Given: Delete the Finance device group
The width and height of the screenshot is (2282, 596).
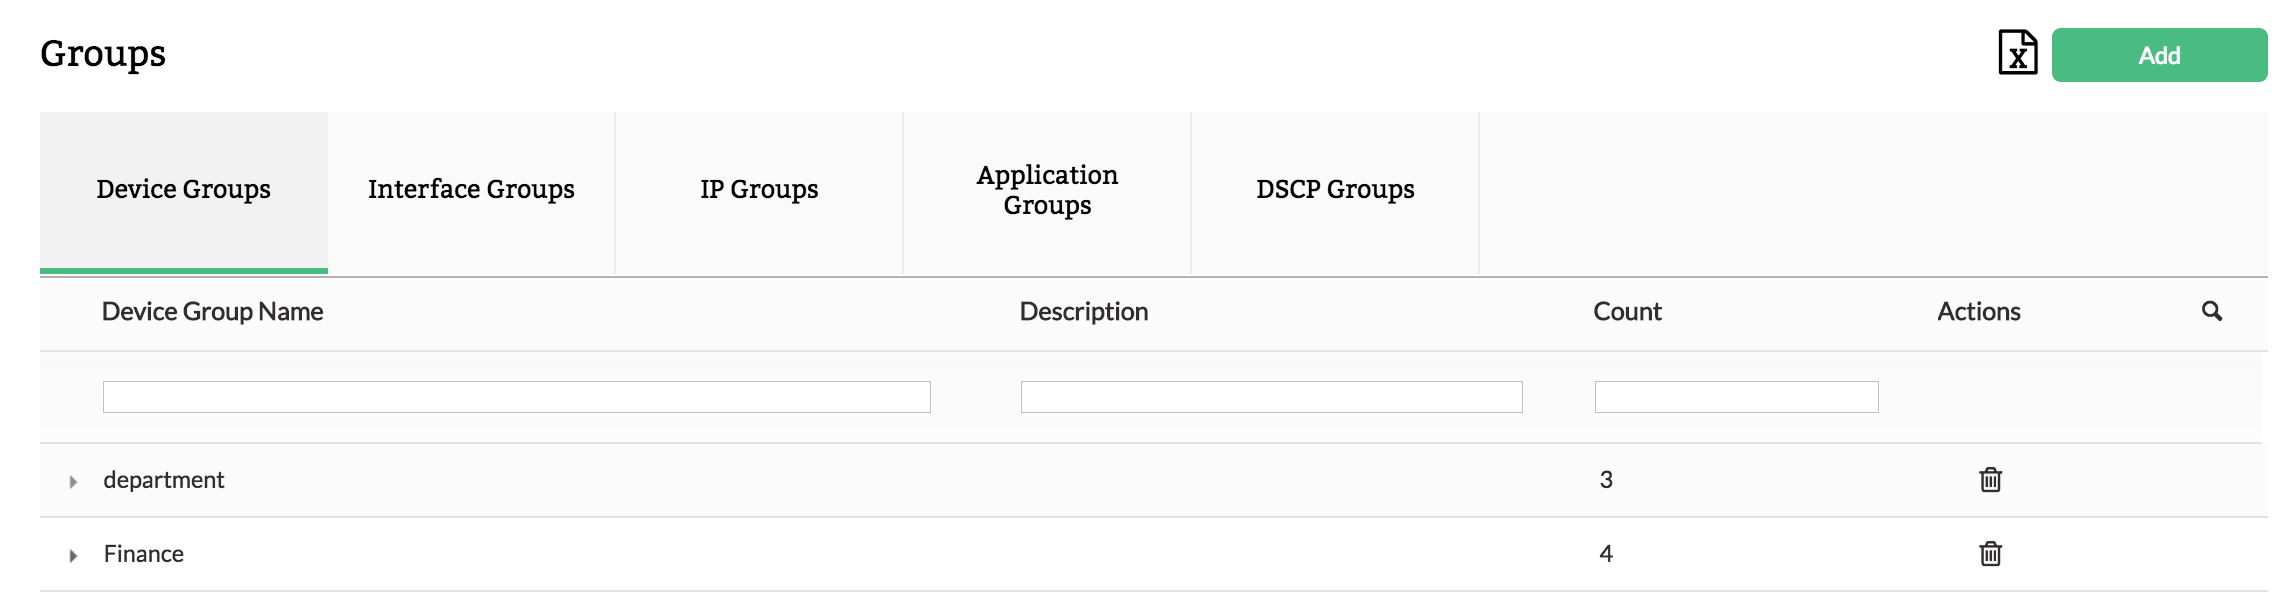Looking at the screenshot, I should (1990, 554).
